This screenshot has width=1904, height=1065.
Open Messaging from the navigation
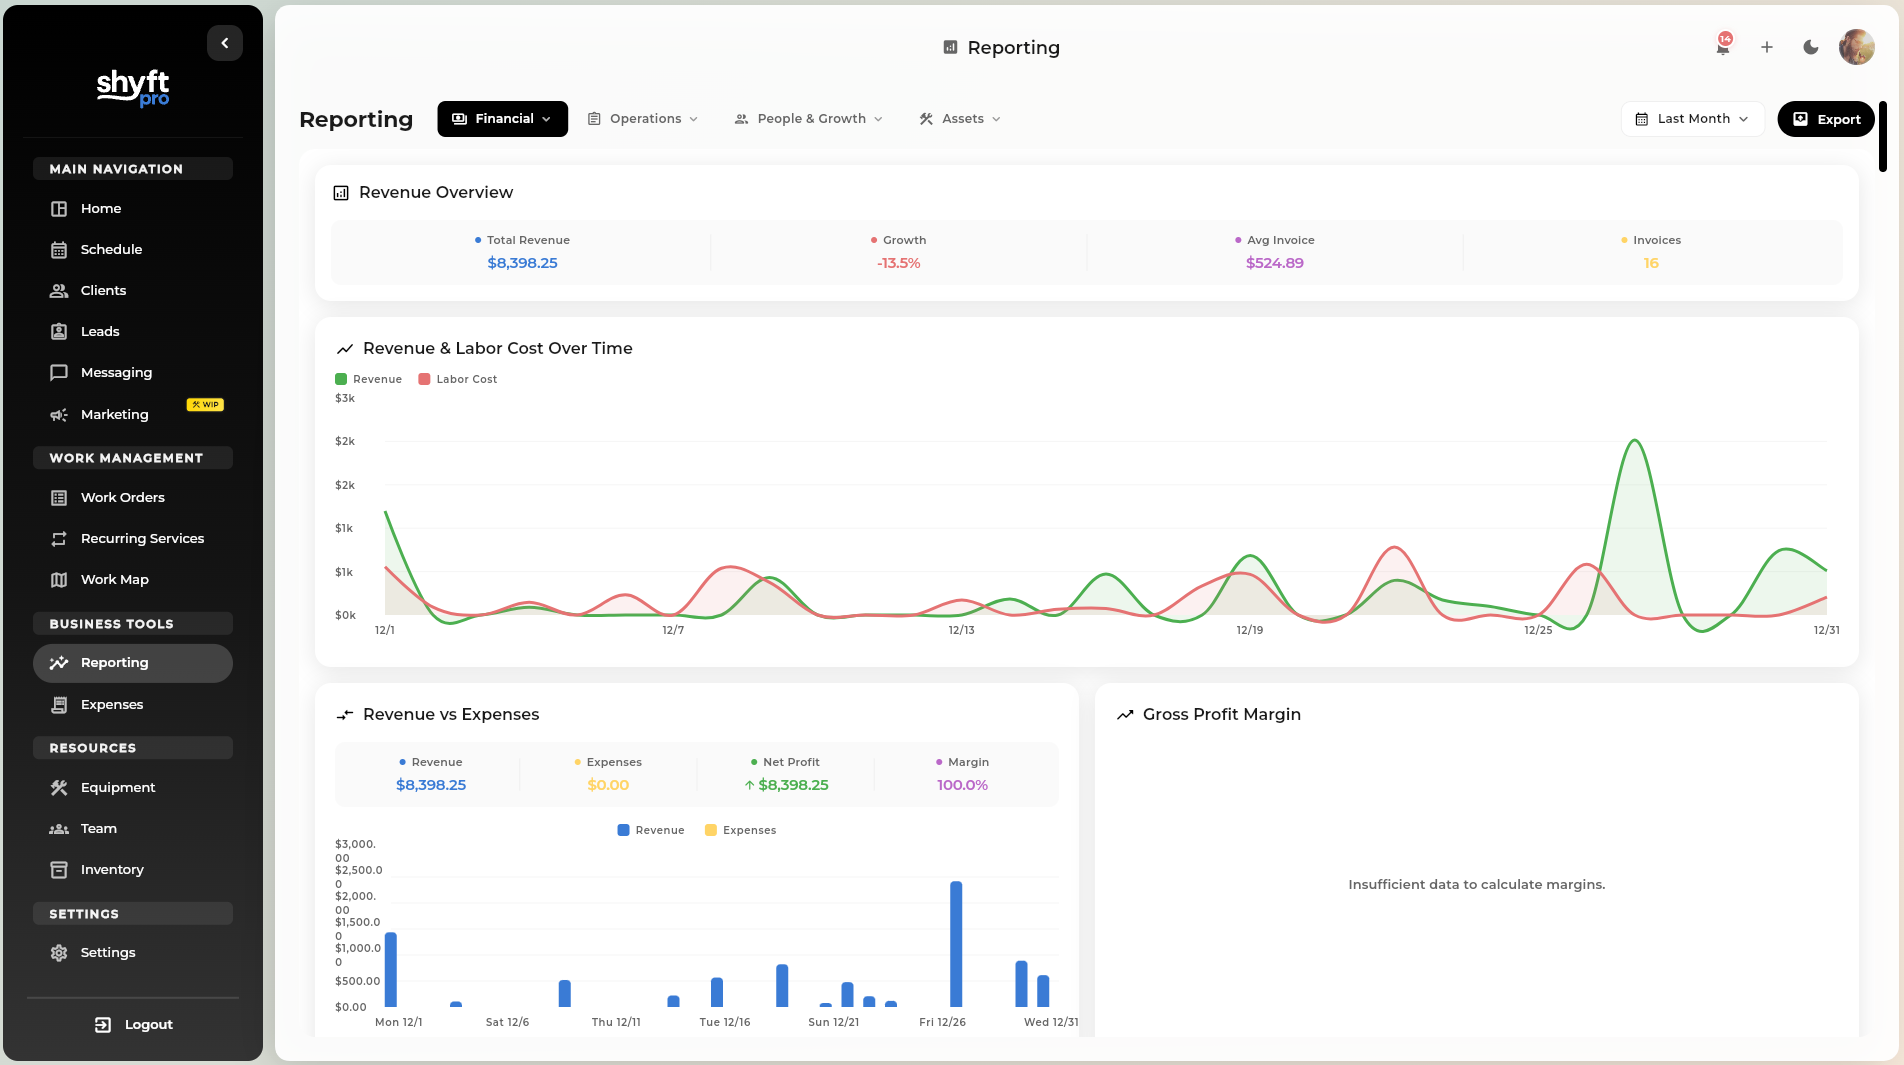click(x=116, y=372)
